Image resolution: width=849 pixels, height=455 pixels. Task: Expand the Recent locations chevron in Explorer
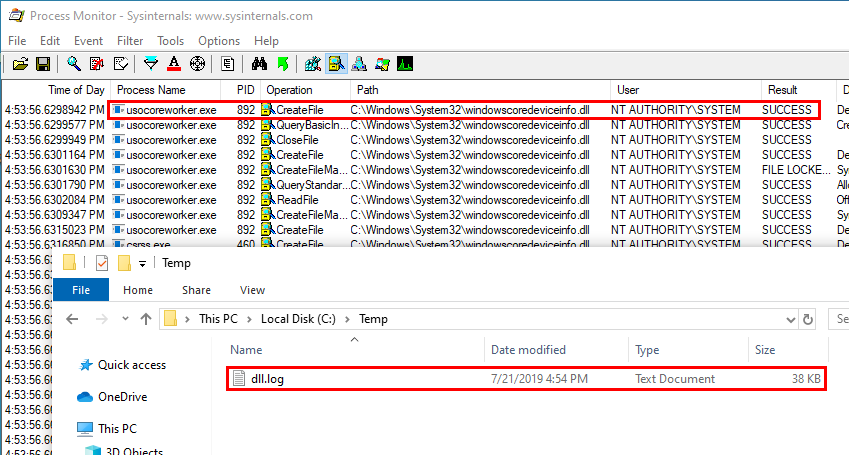[119, 319]
